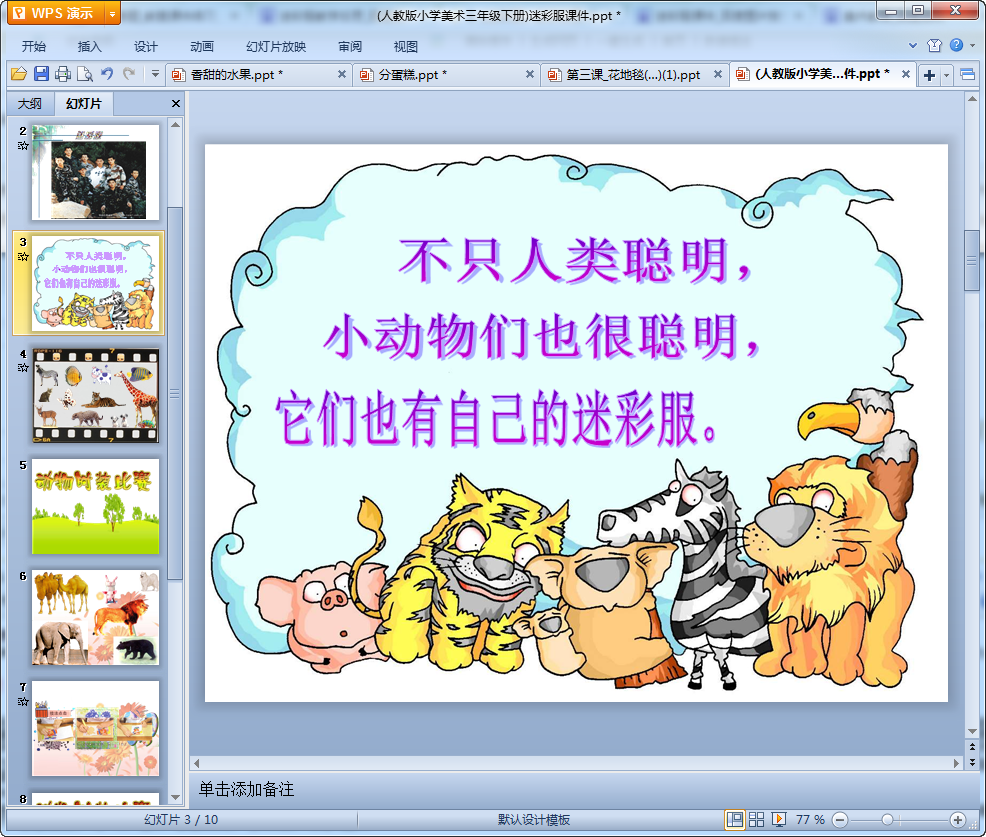Viewport: 986px width, 837px height.
Task: Save the presentation with the floppy disk icon
Action: point(42,74)
